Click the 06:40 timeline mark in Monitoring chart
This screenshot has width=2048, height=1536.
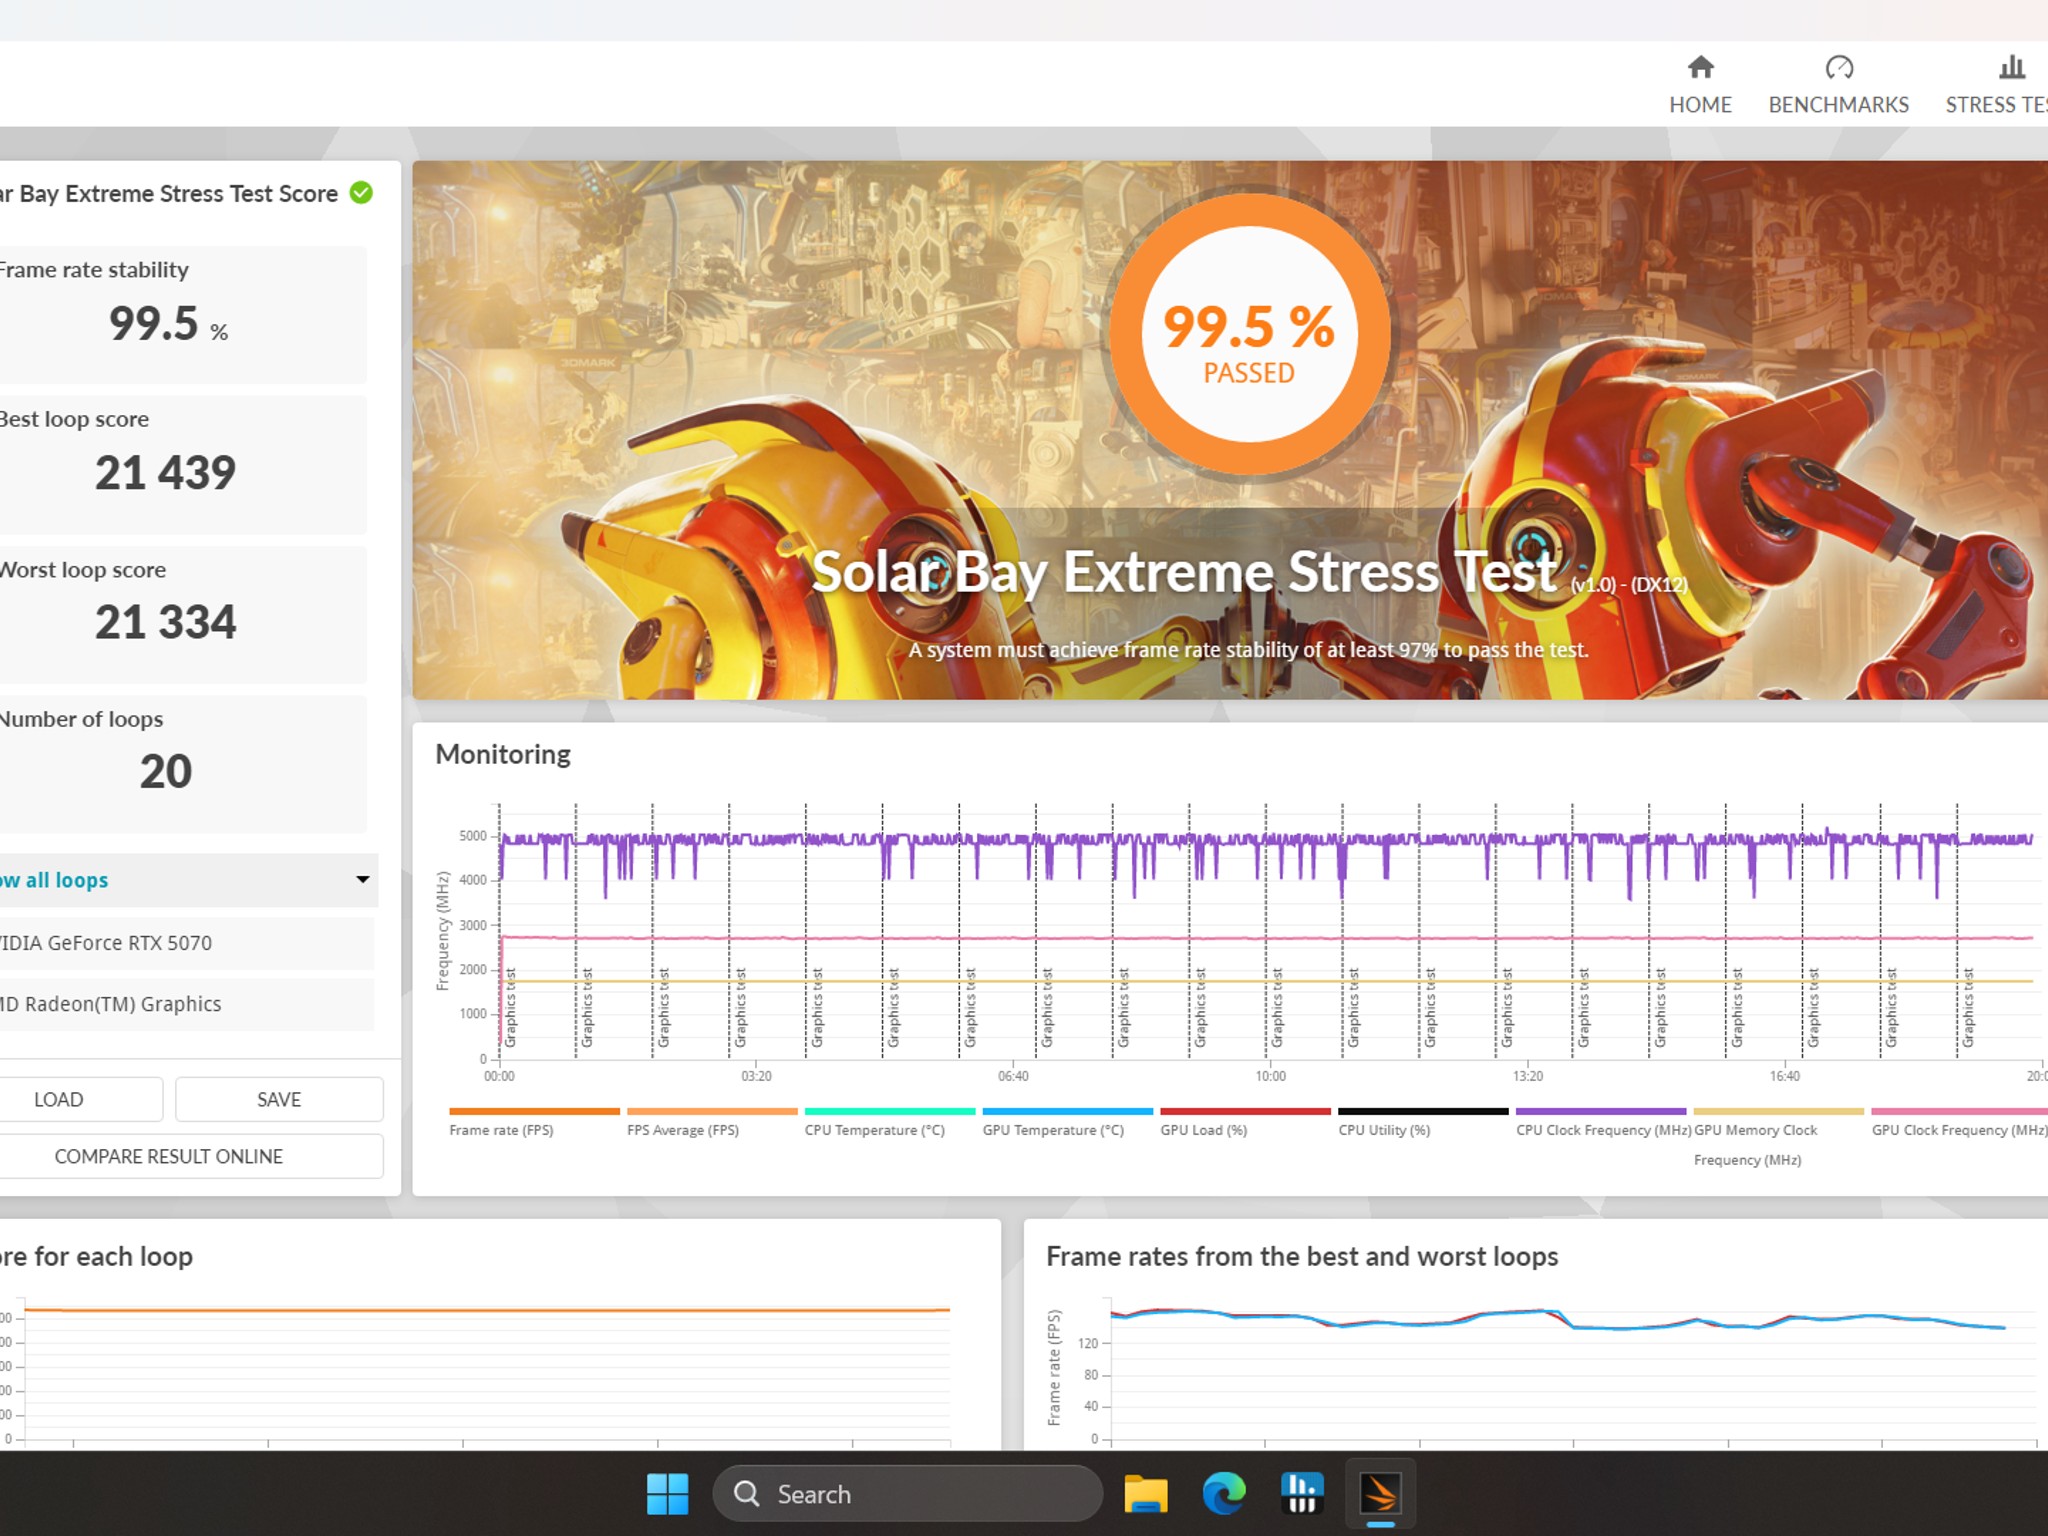click(x=1013, y=1076)
